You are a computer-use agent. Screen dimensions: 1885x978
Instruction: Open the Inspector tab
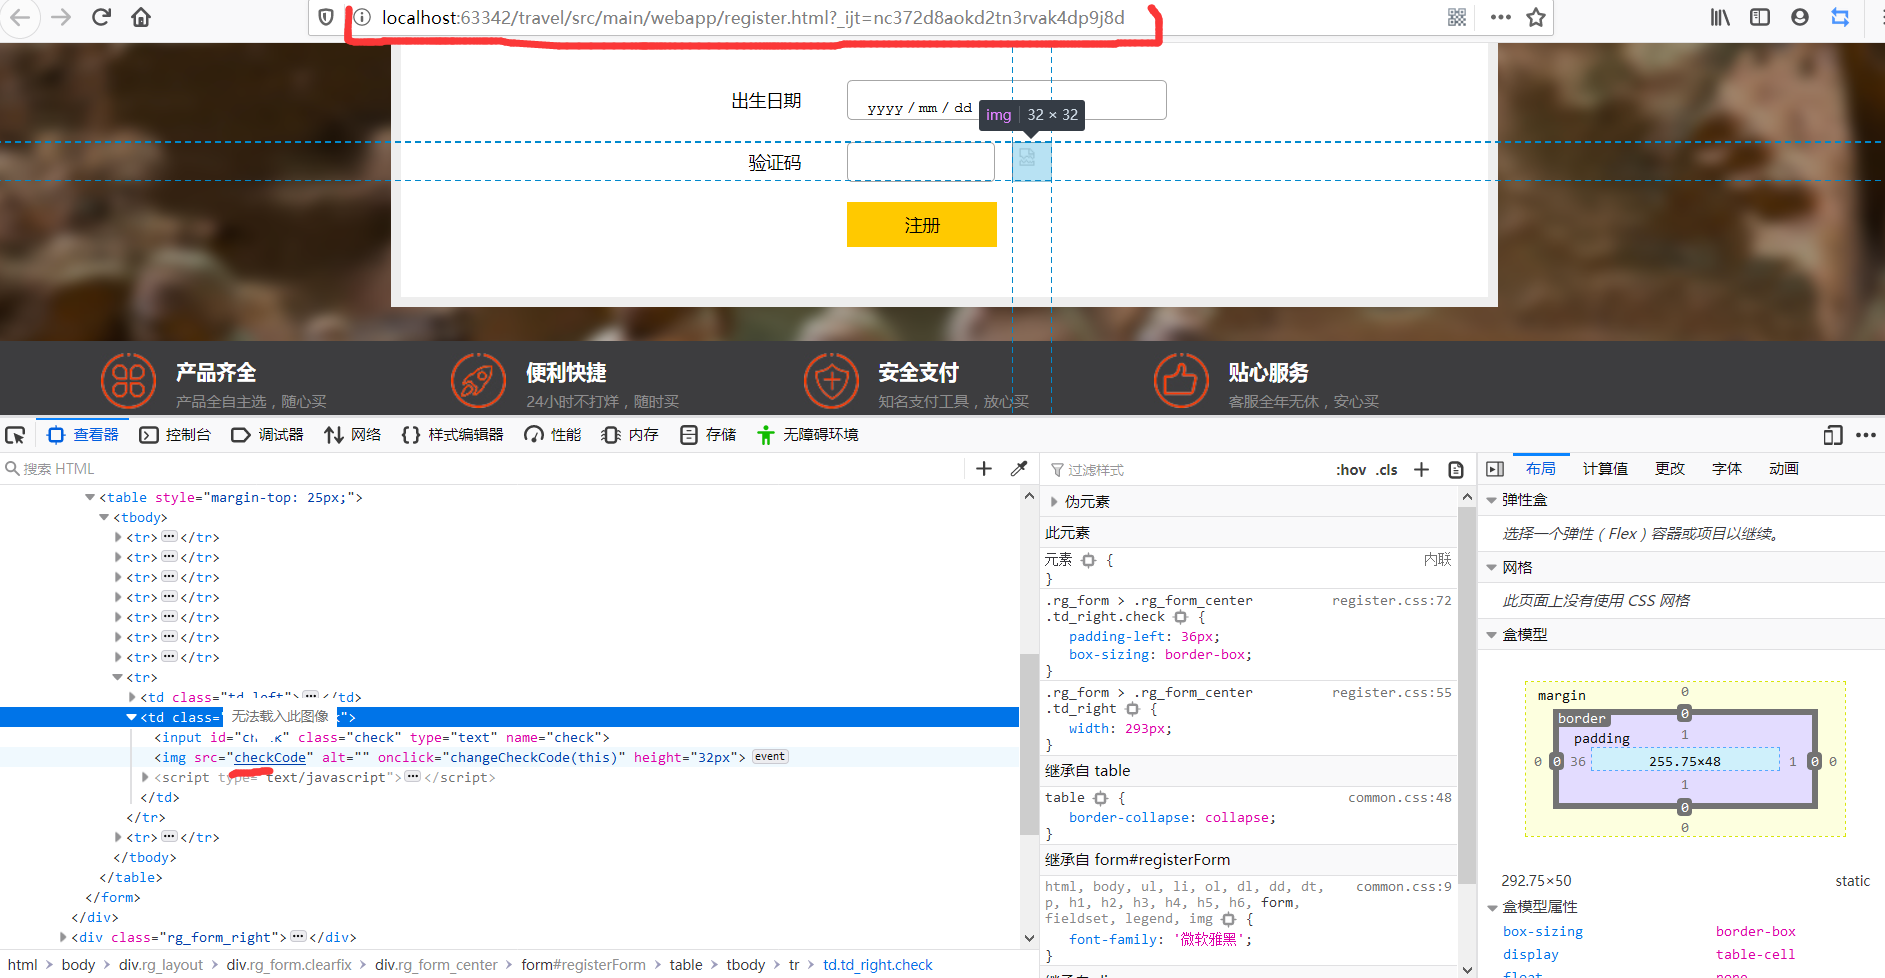point(83,435)
